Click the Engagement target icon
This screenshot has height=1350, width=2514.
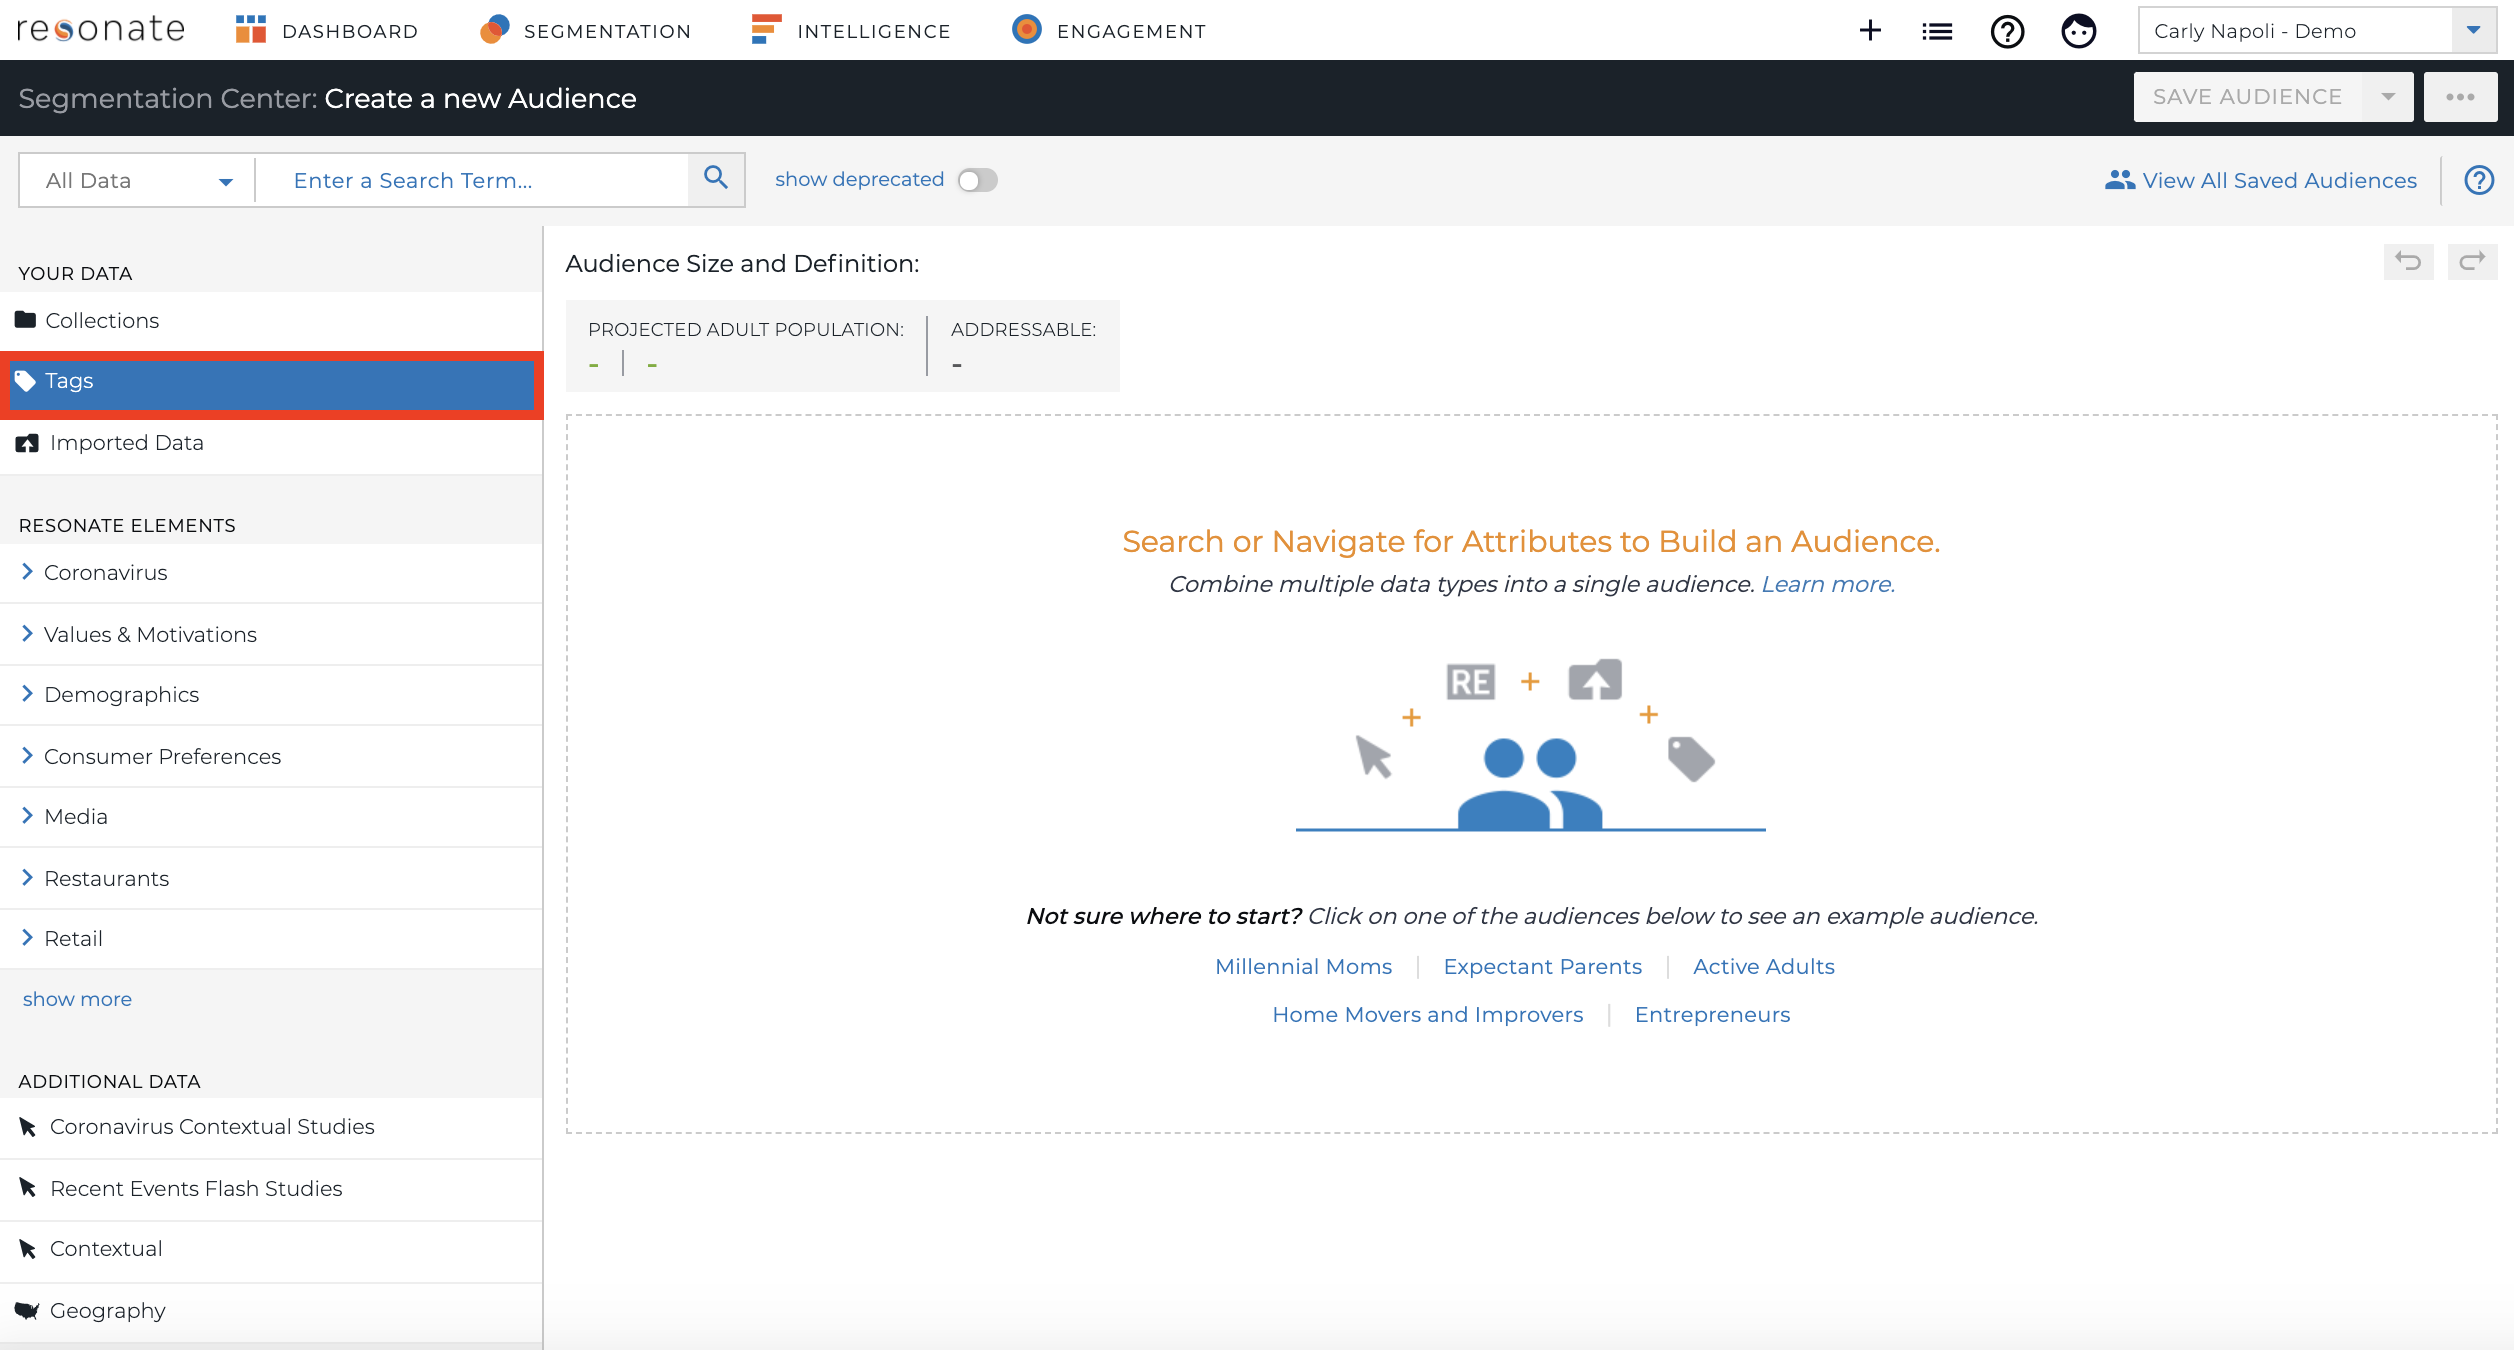tap(1027, 30)
